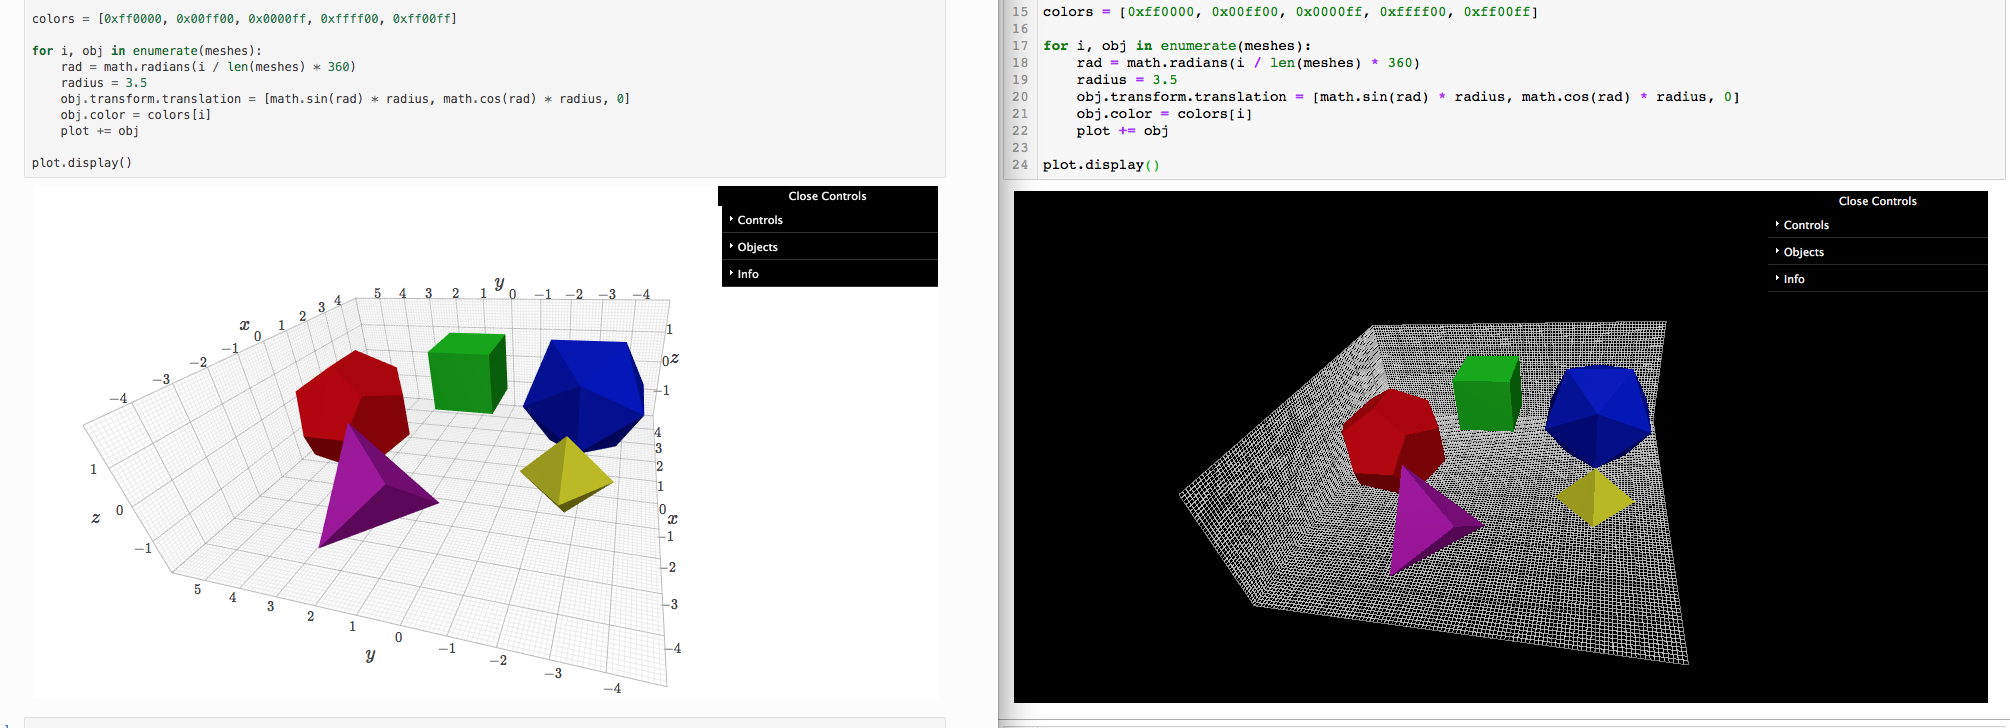The width and height of the screenshot is (2010, 728).
Task: Click the green cube in the black plot
Action: pos(1487,392)
